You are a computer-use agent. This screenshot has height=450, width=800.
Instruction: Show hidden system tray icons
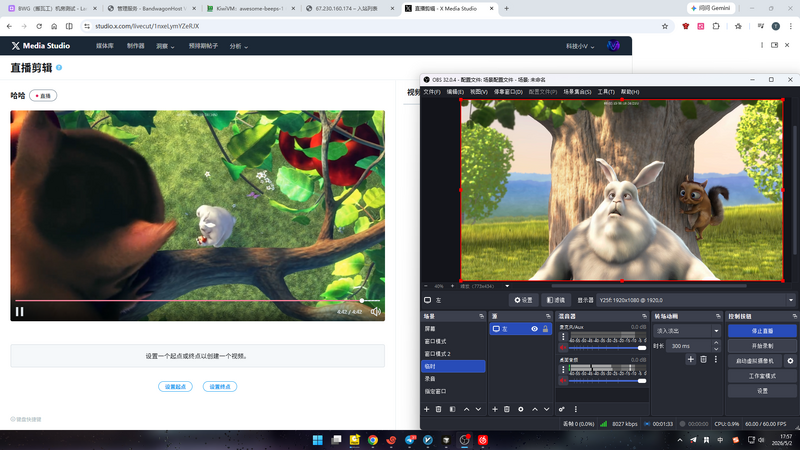[x=680, y=440]
